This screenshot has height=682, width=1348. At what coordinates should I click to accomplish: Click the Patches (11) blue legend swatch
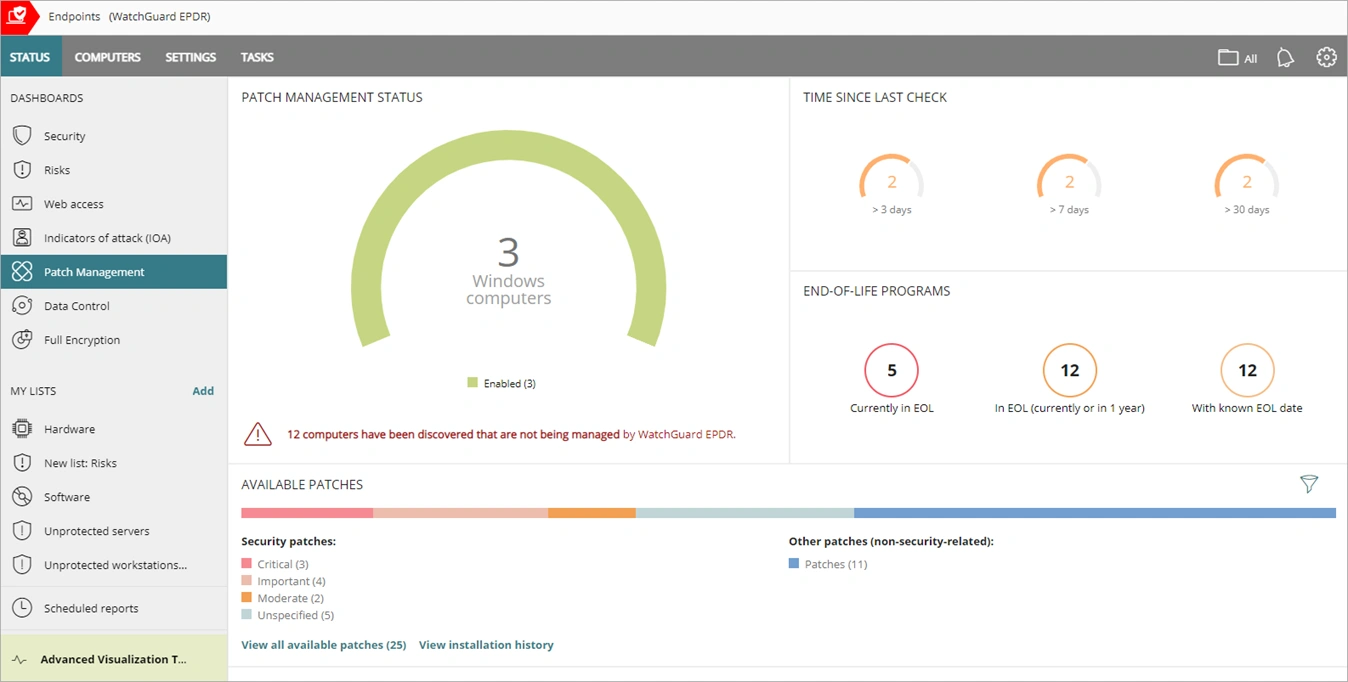794,564
